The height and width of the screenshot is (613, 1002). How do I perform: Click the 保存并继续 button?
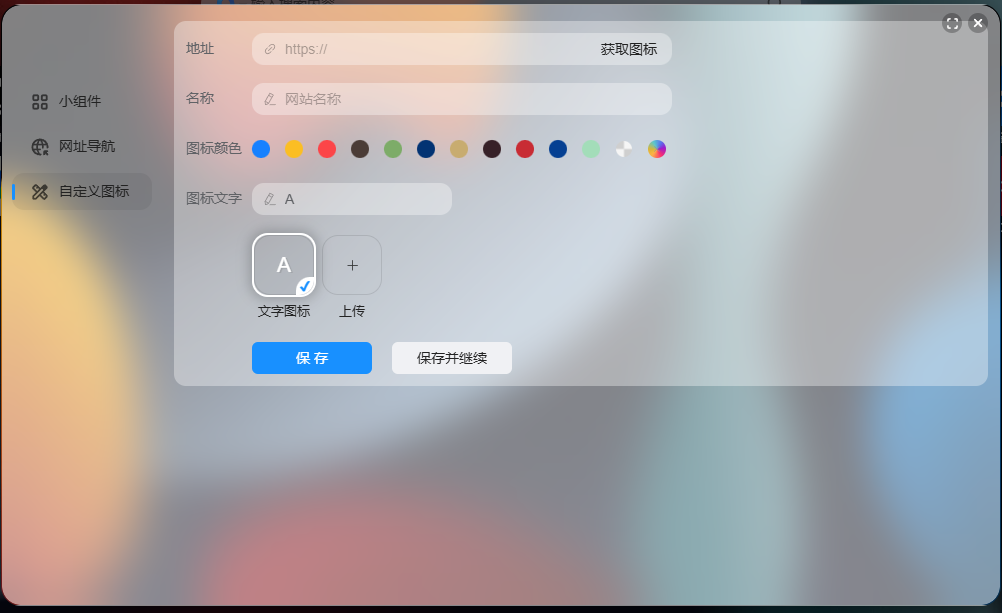[x=452, y=358]
